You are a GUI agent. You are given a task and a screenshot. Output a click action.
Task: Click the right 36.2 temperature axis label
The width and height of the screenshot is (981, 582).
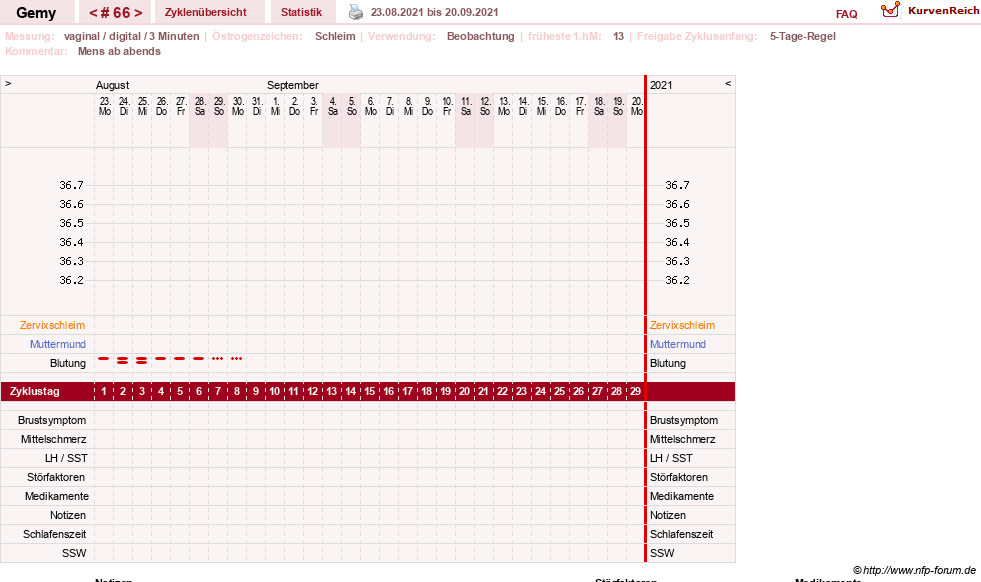point(677,280)
